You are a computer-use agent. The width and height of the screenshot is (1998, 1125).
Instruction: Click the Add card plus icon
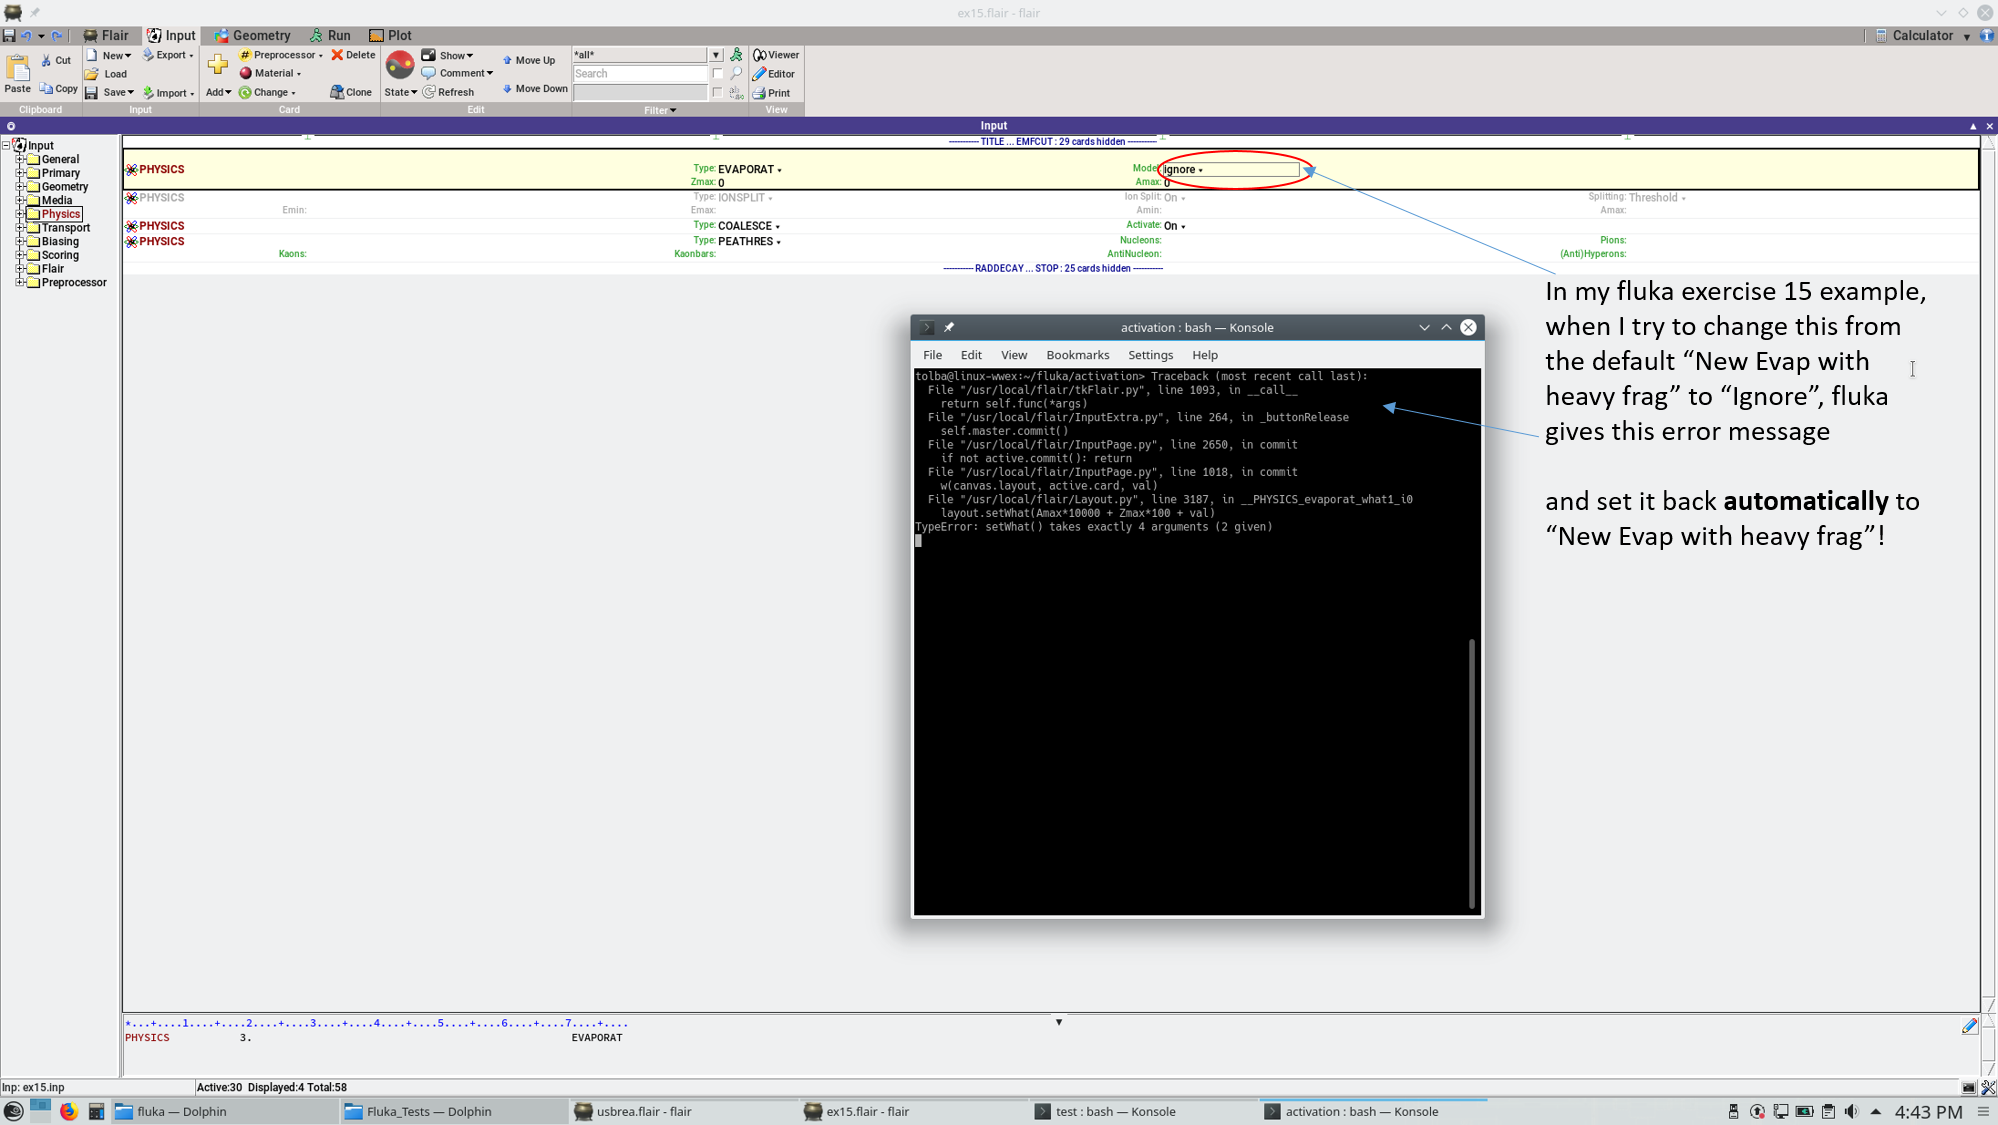coord(217,66)
